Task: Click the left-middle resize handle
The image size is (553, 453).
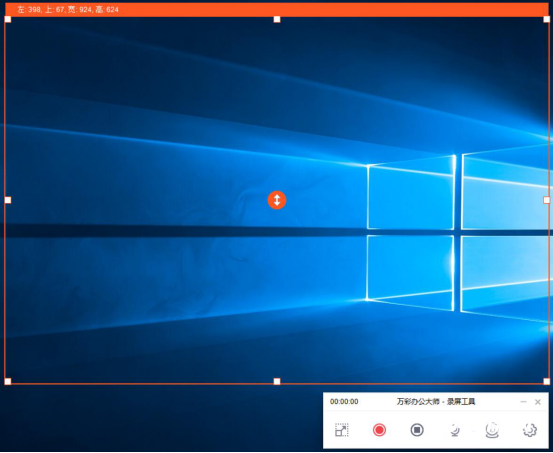Action: pyautogui.click(x=8, y=200)
